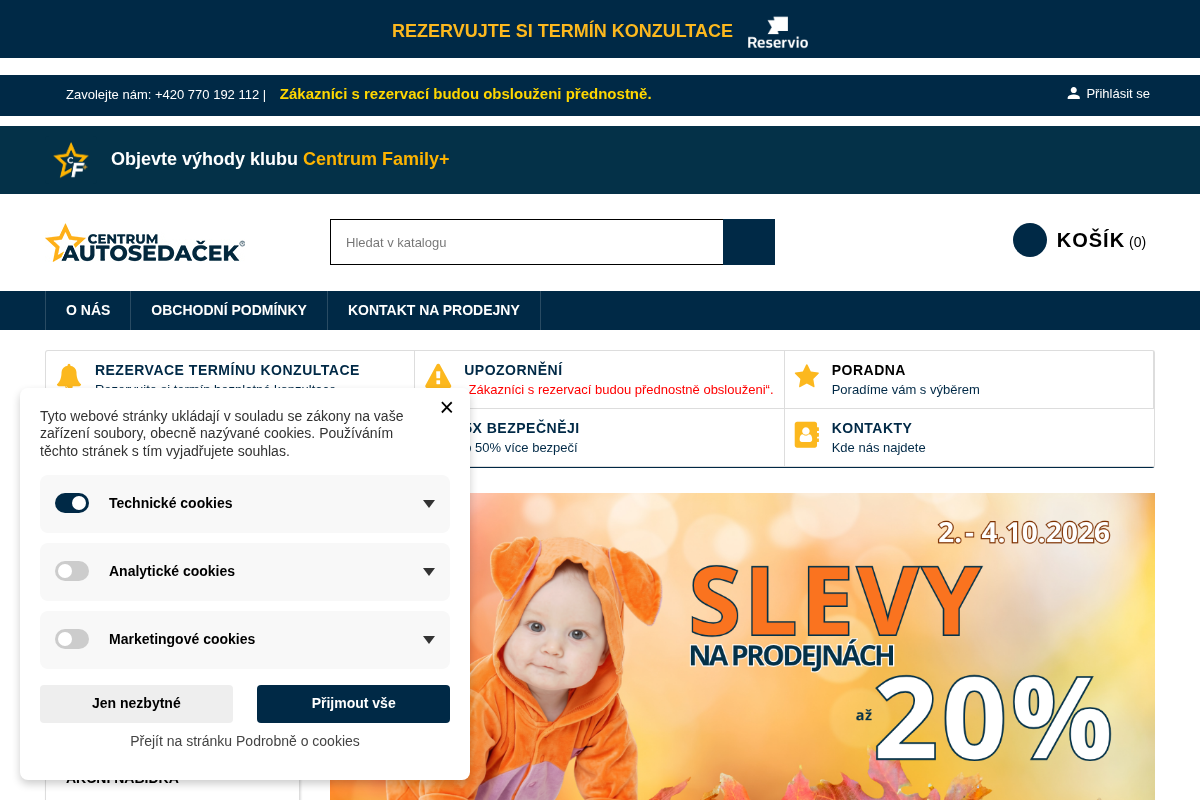Click the bell icon for Rezervace termínu
This screenshot has width=1200, height=800.
(x=69, y=376)
